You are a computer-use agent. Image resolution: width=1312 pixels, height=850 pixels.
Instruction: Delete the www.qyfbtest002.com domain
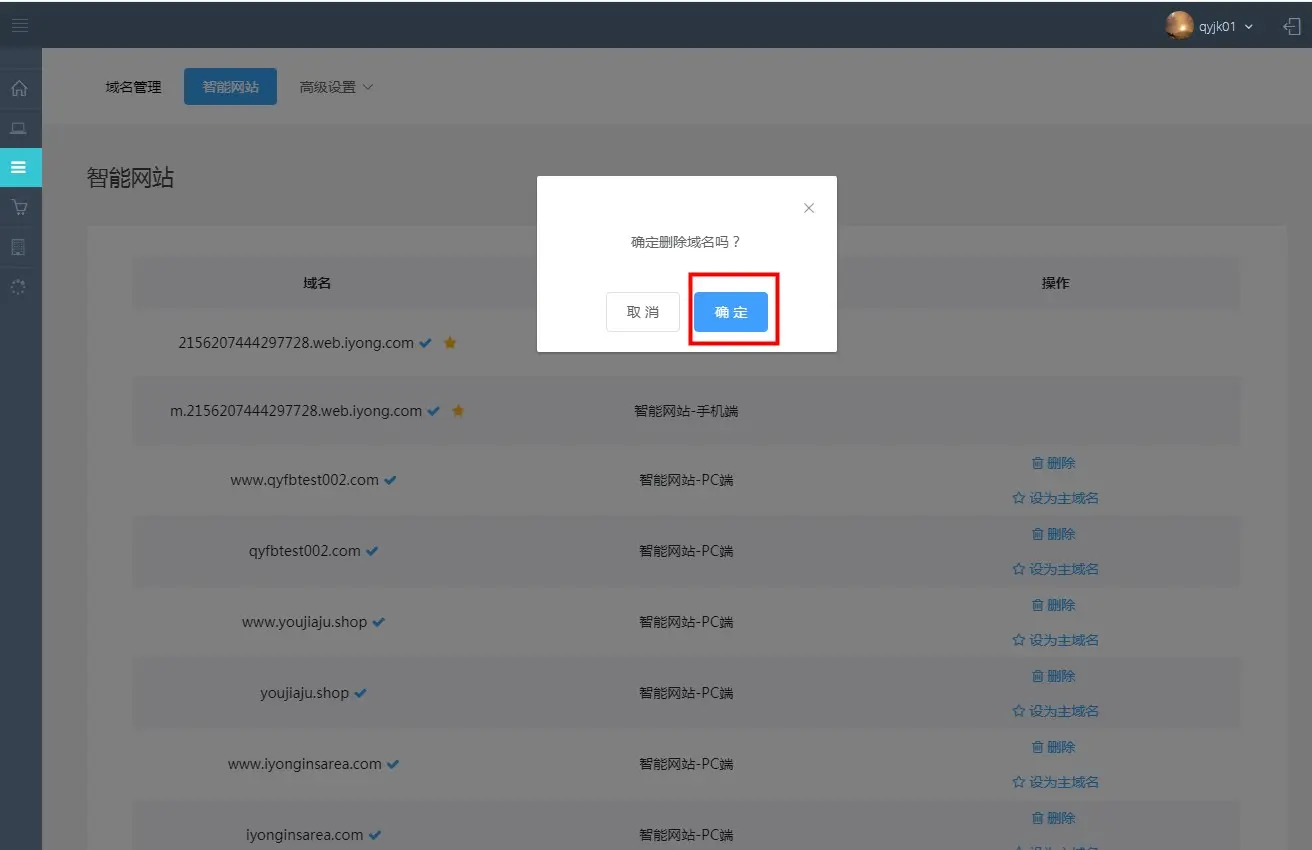[x=1054, y=463]
